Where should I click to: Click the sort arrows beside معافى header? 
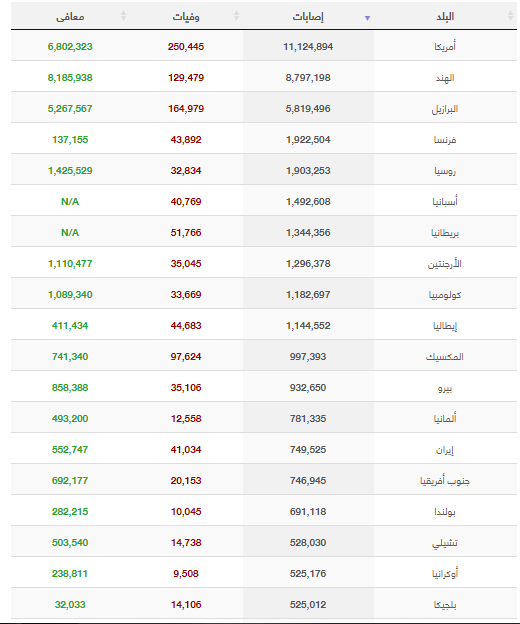tap(123, 16)
